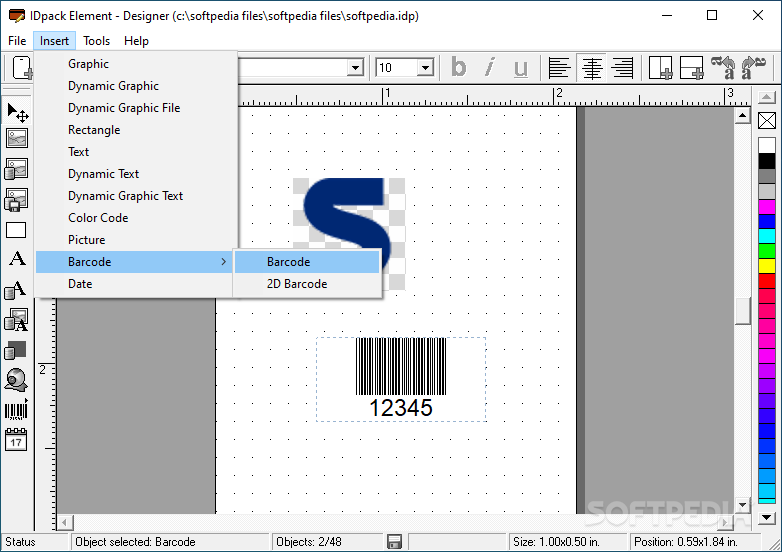Activate the Dynamic Text tool icon
The height and width of the screenshot is (552, 782).
15,290
